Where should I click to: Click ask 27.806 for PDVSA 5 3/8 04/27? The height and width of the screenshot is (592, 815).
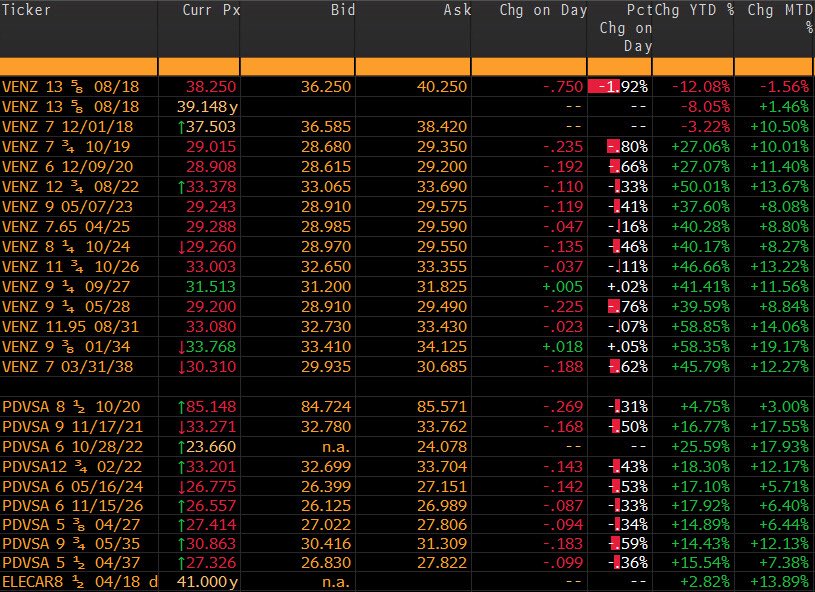(x=442, y=524)
